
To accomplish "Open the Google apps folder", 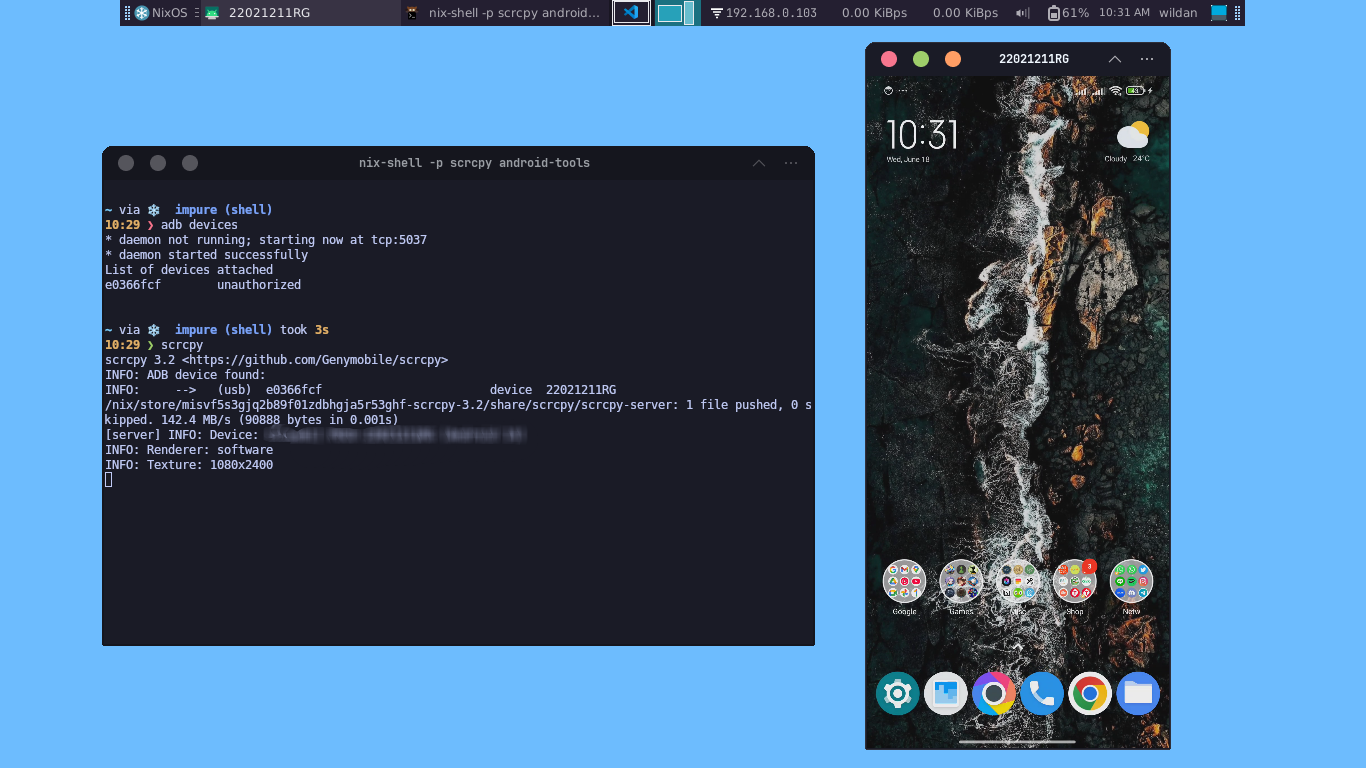I will point(904,581).
